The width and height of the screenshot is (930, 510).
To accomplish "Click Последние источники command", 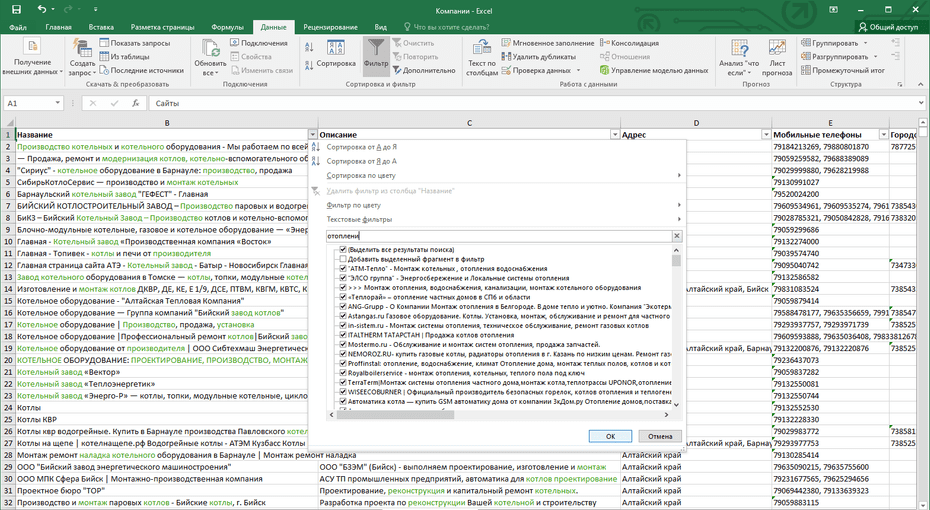I will pyautogui.click(x=142, y=70).
